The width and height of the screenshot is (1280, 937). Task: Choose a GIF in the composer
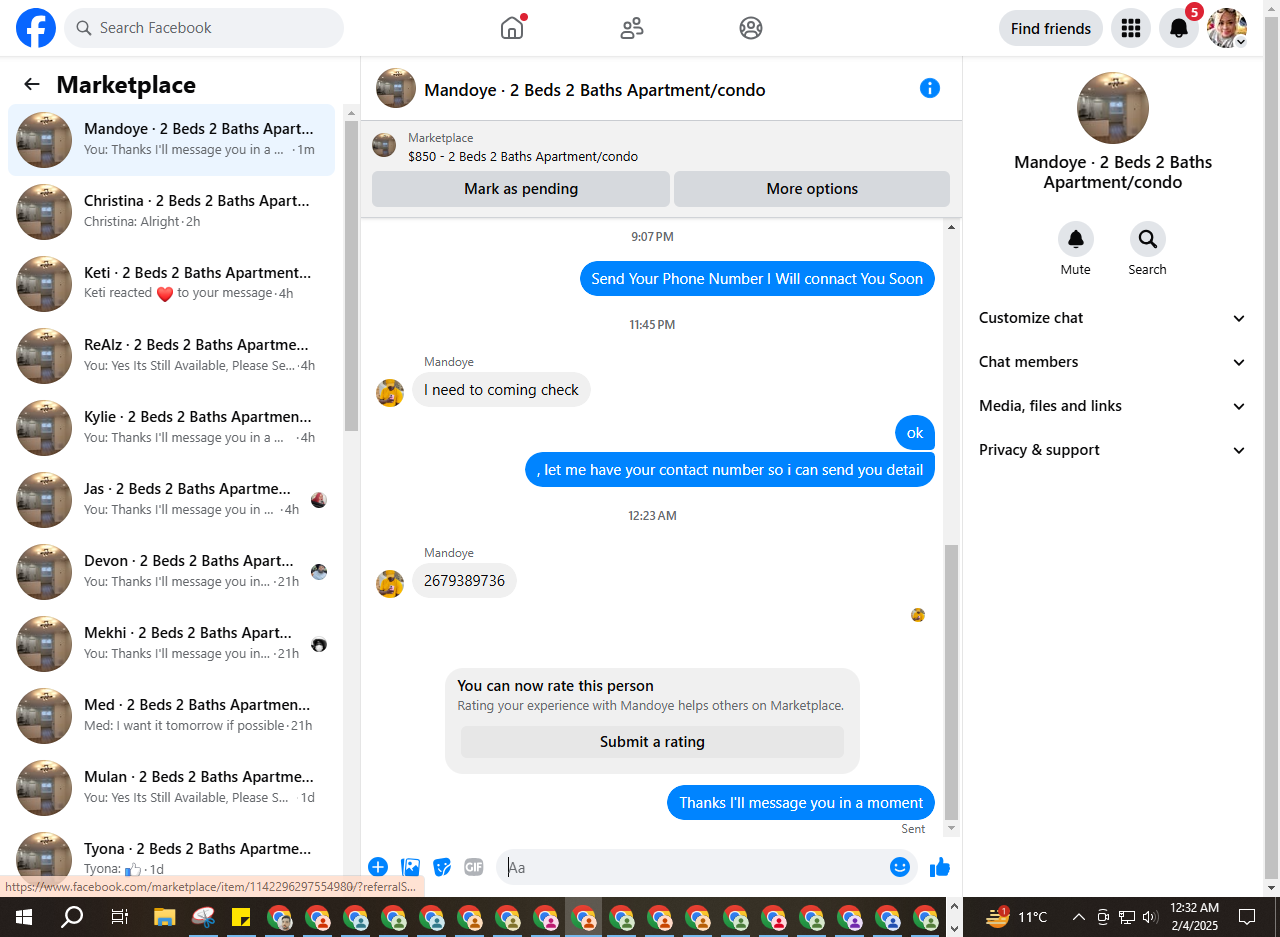[474, 867]
